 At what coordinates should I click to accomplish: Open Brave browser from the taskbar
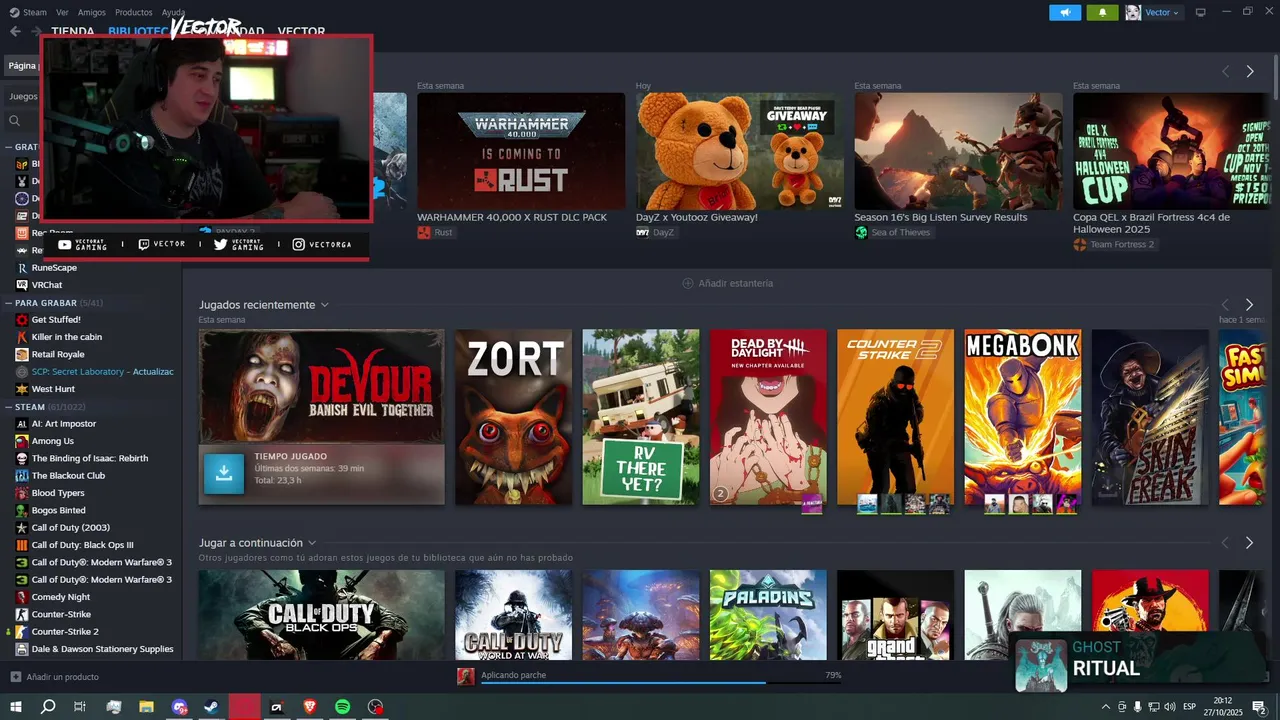pos(309,707)
